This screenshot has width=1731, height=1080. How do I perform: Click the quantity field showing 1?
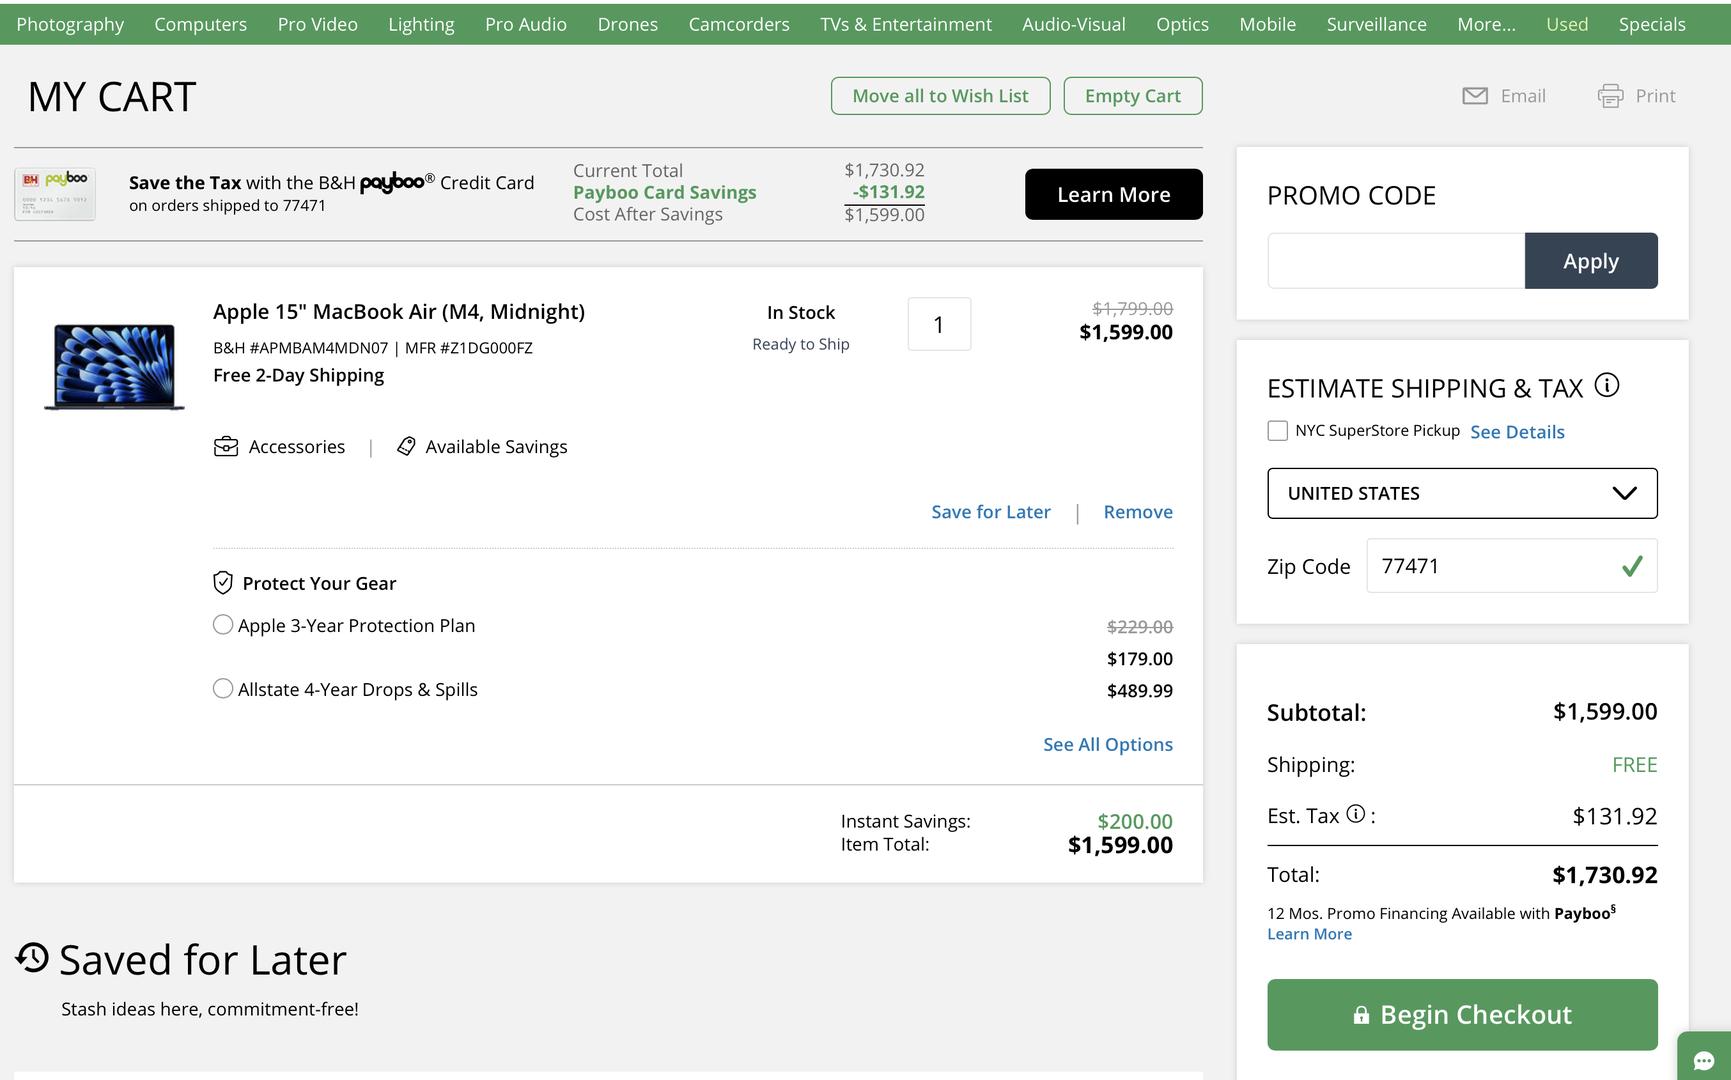click(x=939, y=324)
